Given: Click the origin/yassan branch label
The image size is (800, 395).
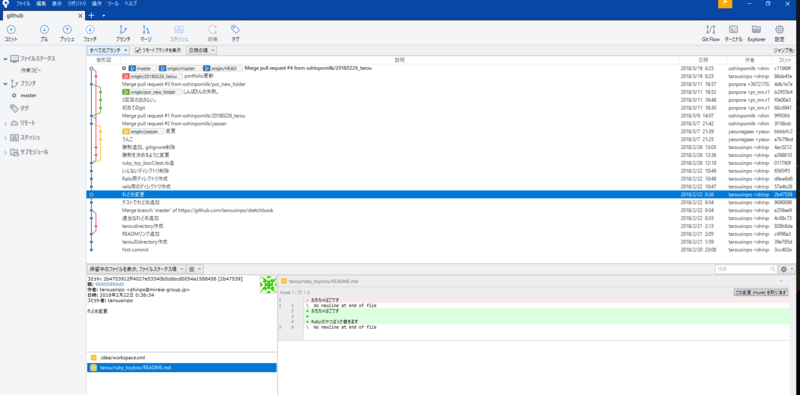Looking at the screenshot, I should coord(143,131).
